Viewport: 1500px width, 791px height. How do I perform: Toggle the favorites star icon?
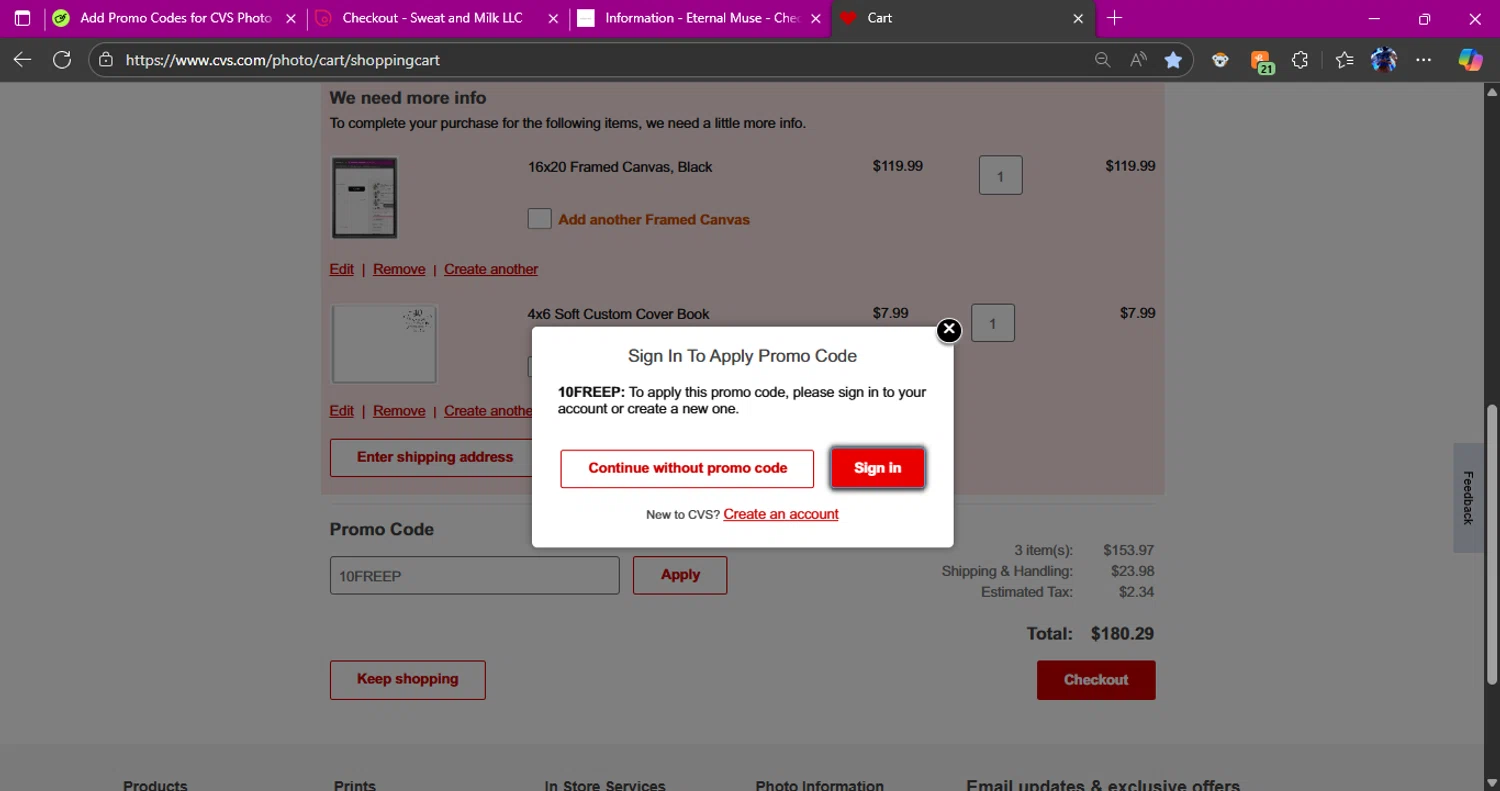click(x=1173, y=60)
